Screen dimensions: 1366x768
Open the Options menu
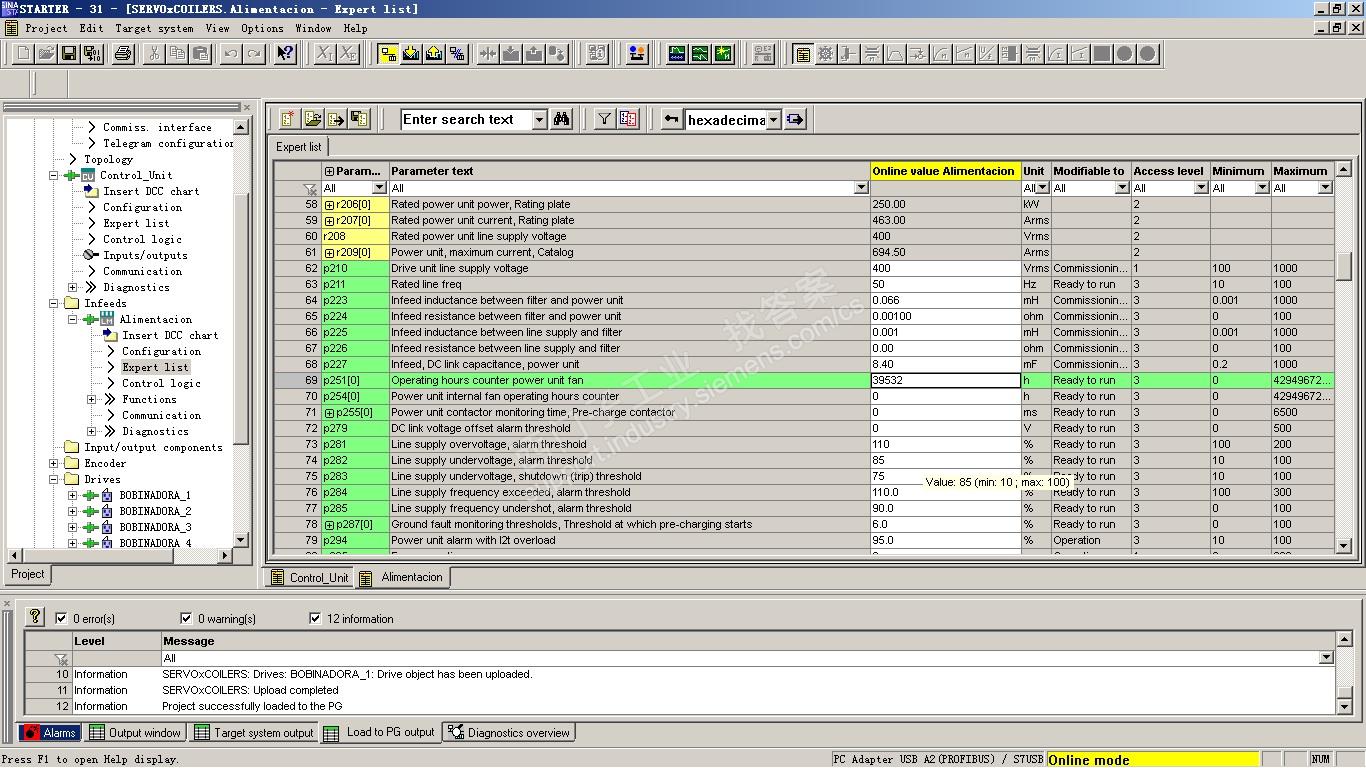(x=262, y=28)
